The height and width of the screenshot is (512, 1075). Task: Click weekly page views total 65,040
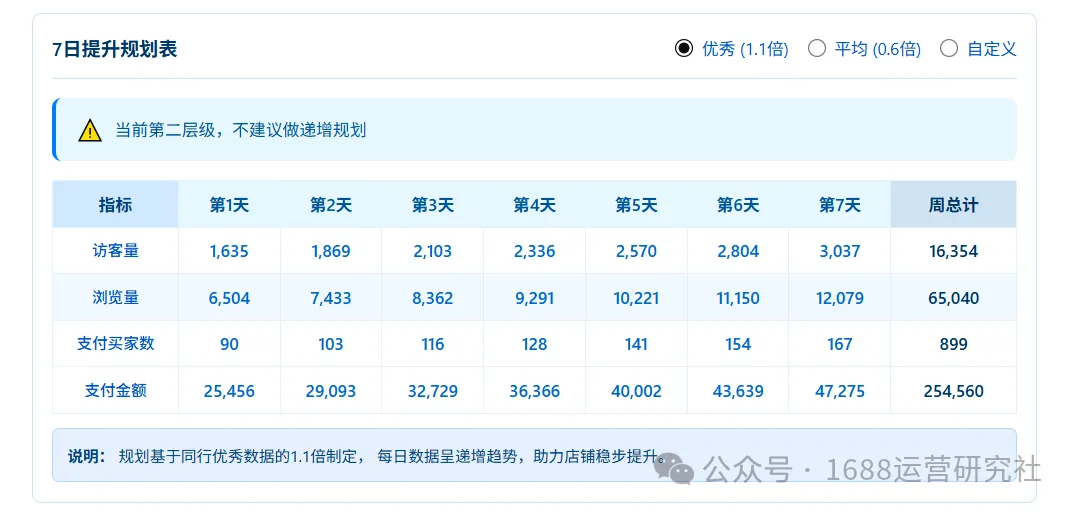click(954, 298)
